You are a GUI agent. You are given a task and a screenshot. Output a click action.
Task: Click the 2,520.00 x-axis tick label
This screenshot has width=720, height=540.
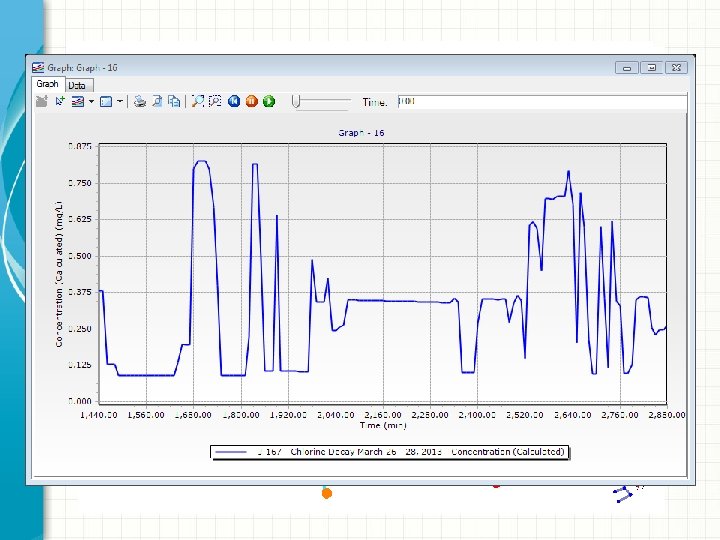[524, 415]
